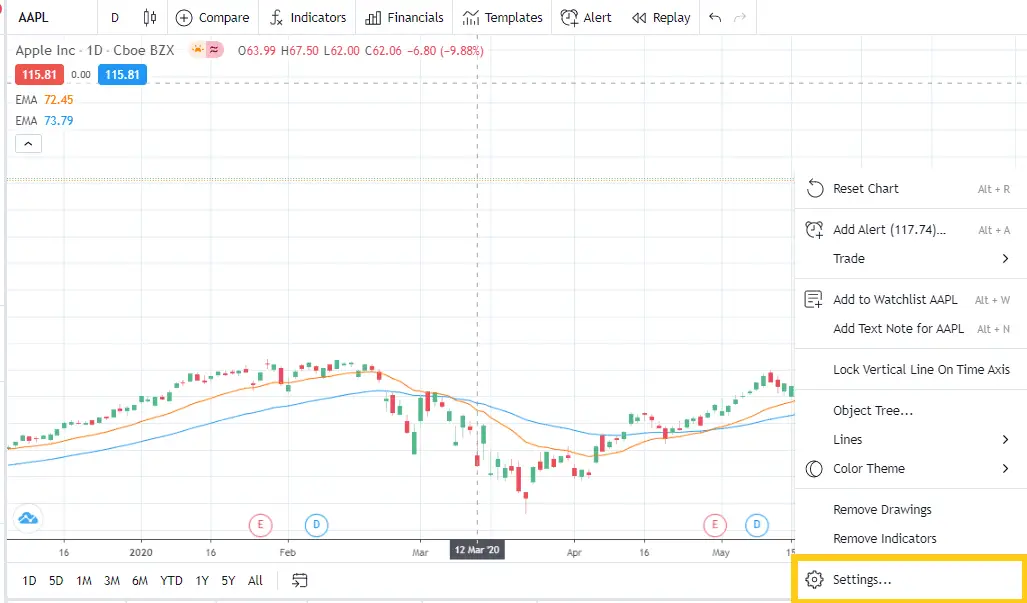The width and height of the screenshot is (1027, 603).
Task: Collapse the indicator legend with its chevron
Action: 27,142
